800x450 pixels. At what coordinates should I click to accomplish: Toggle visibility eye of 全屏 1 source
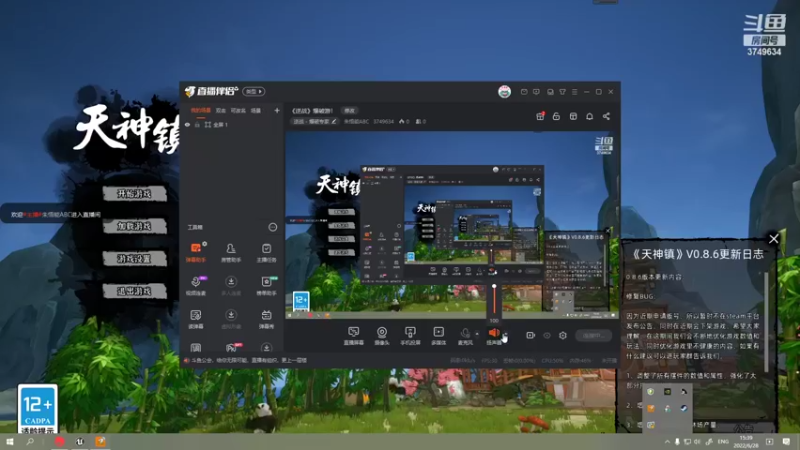tap(187, 124)
